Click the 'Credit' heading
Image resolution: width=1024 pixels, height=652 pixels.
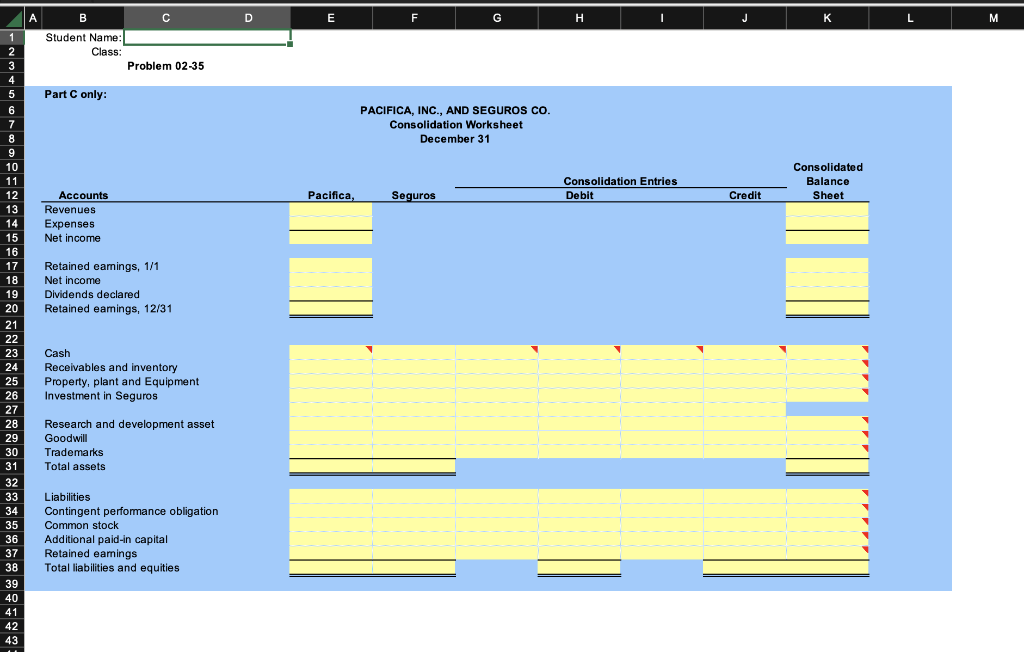tap(745, 195)
